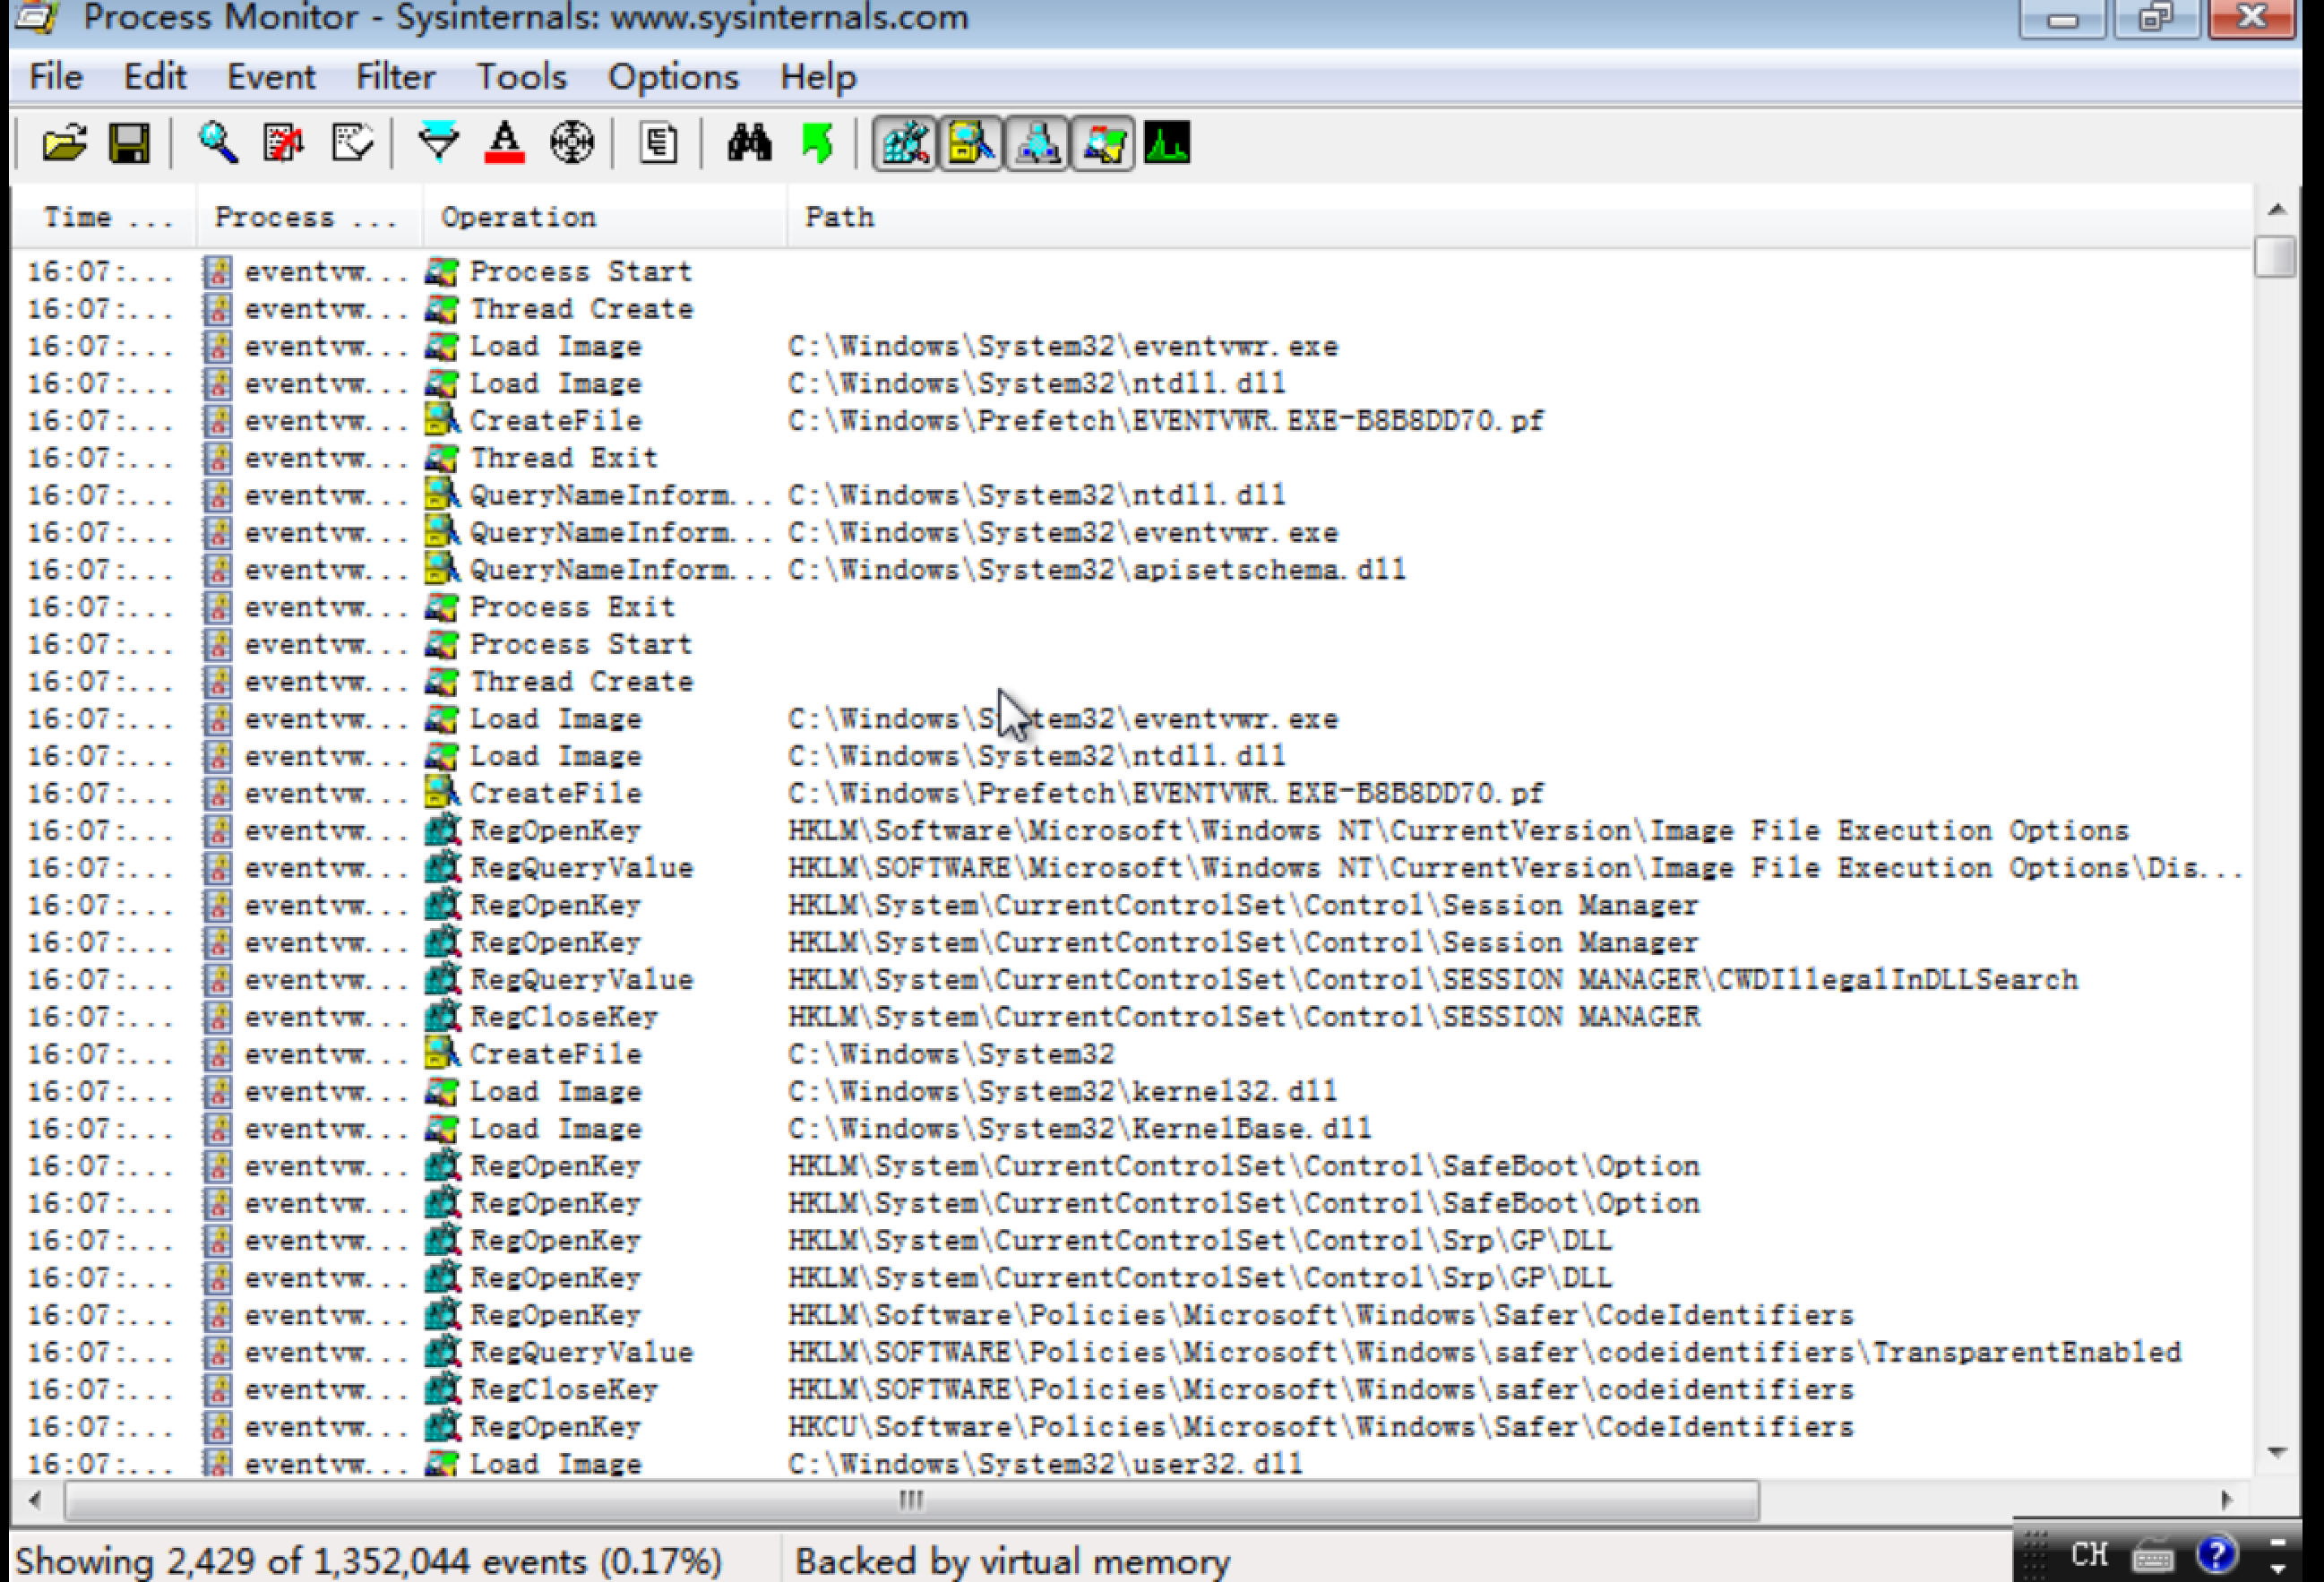Click the Open log file icon

(x=64, y=144)
